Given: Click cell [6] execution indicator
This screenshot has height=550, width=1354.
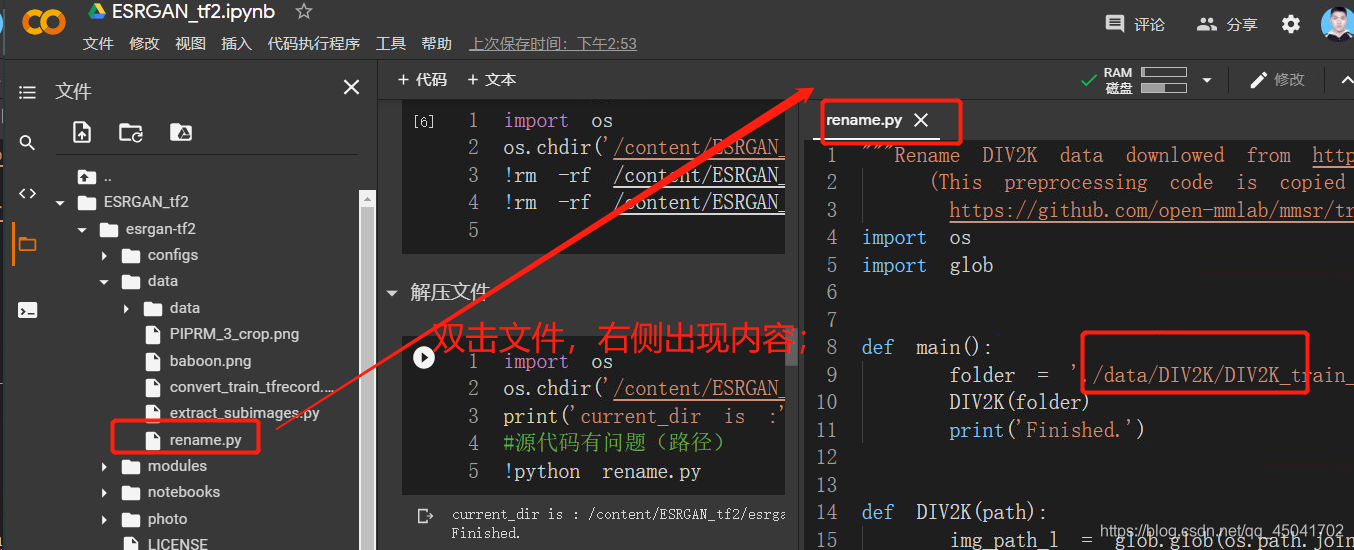Looking at the screenshot, I should tap(424, 121).
